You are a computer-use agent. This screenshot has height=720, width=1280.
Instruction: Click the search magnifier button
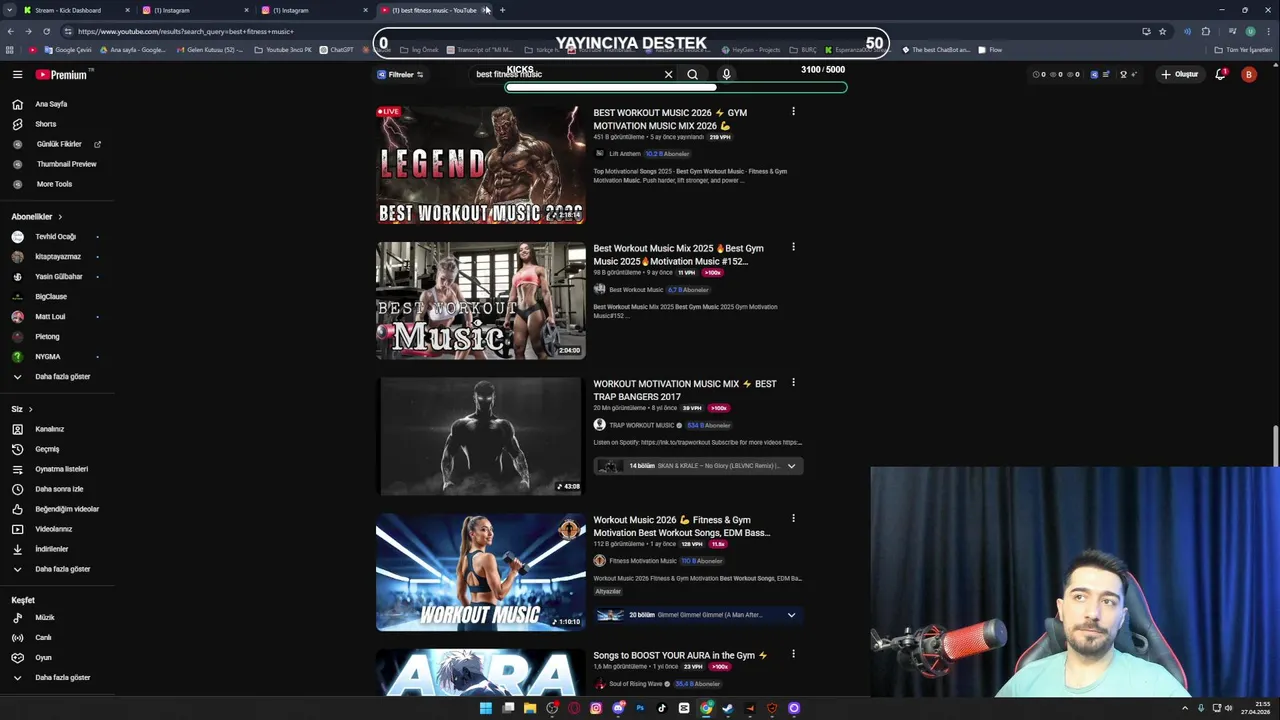692,74
